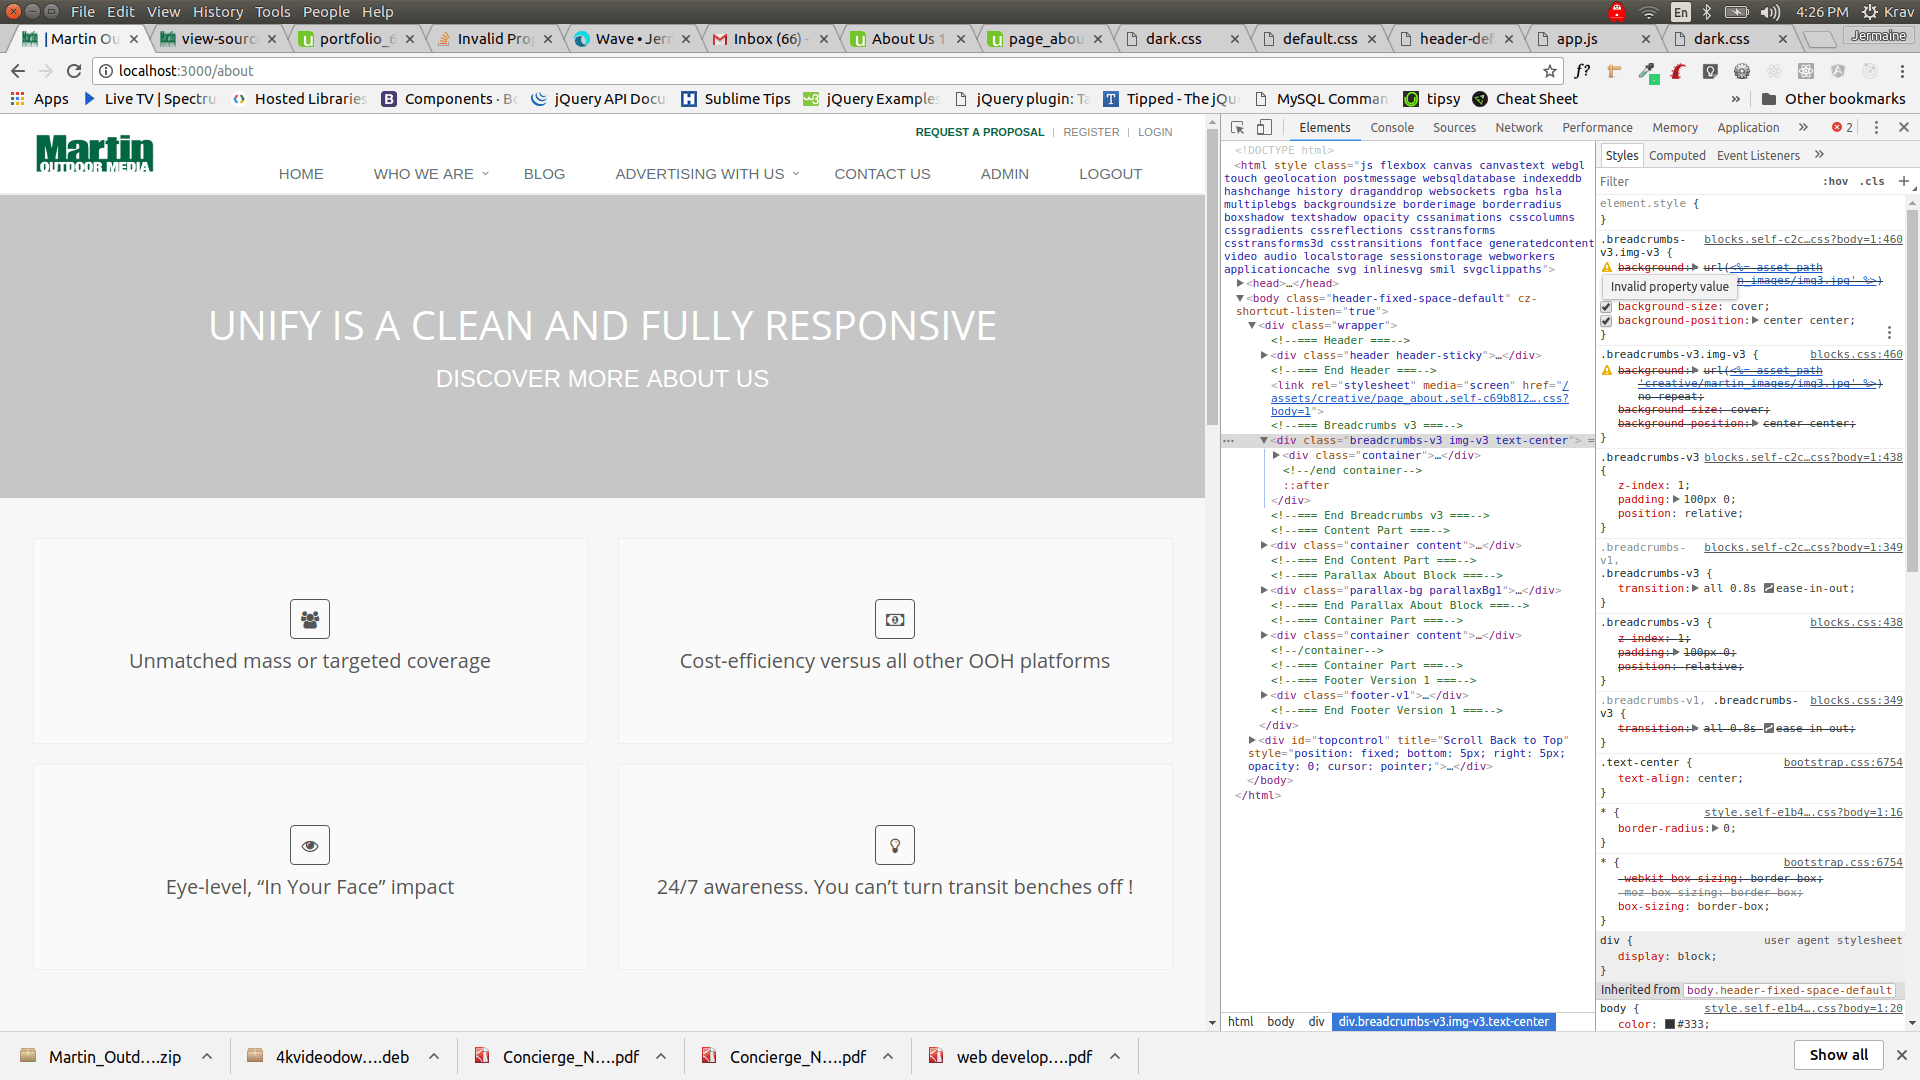Open the Computed styles tab
The image size is (1920, 1080).
[x=1677, y=156]
